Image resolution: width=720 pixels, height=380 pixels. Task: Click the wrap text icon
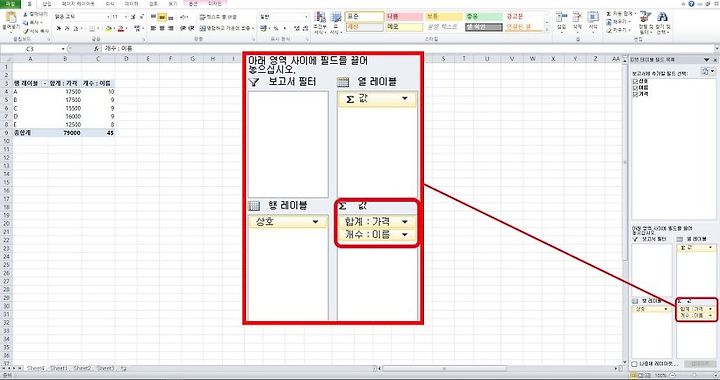[x=203, y=17]
